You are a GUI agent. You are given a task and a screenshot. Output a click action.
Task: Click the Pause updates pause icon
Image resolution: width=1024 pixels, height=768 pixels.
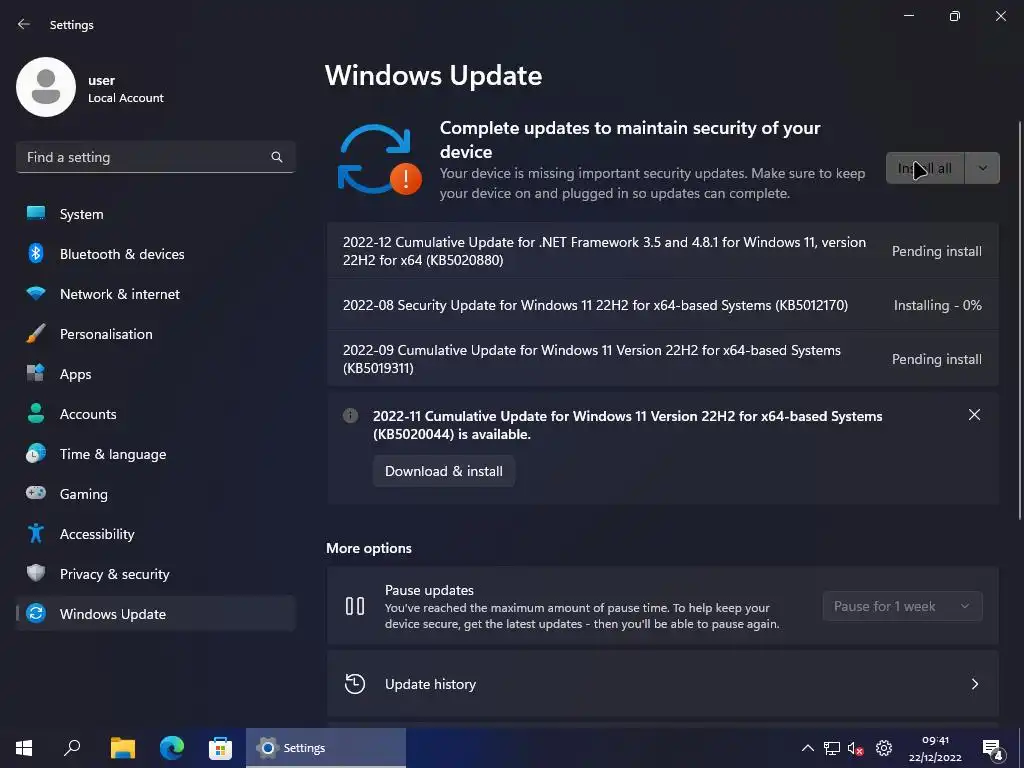coord(355,606)
